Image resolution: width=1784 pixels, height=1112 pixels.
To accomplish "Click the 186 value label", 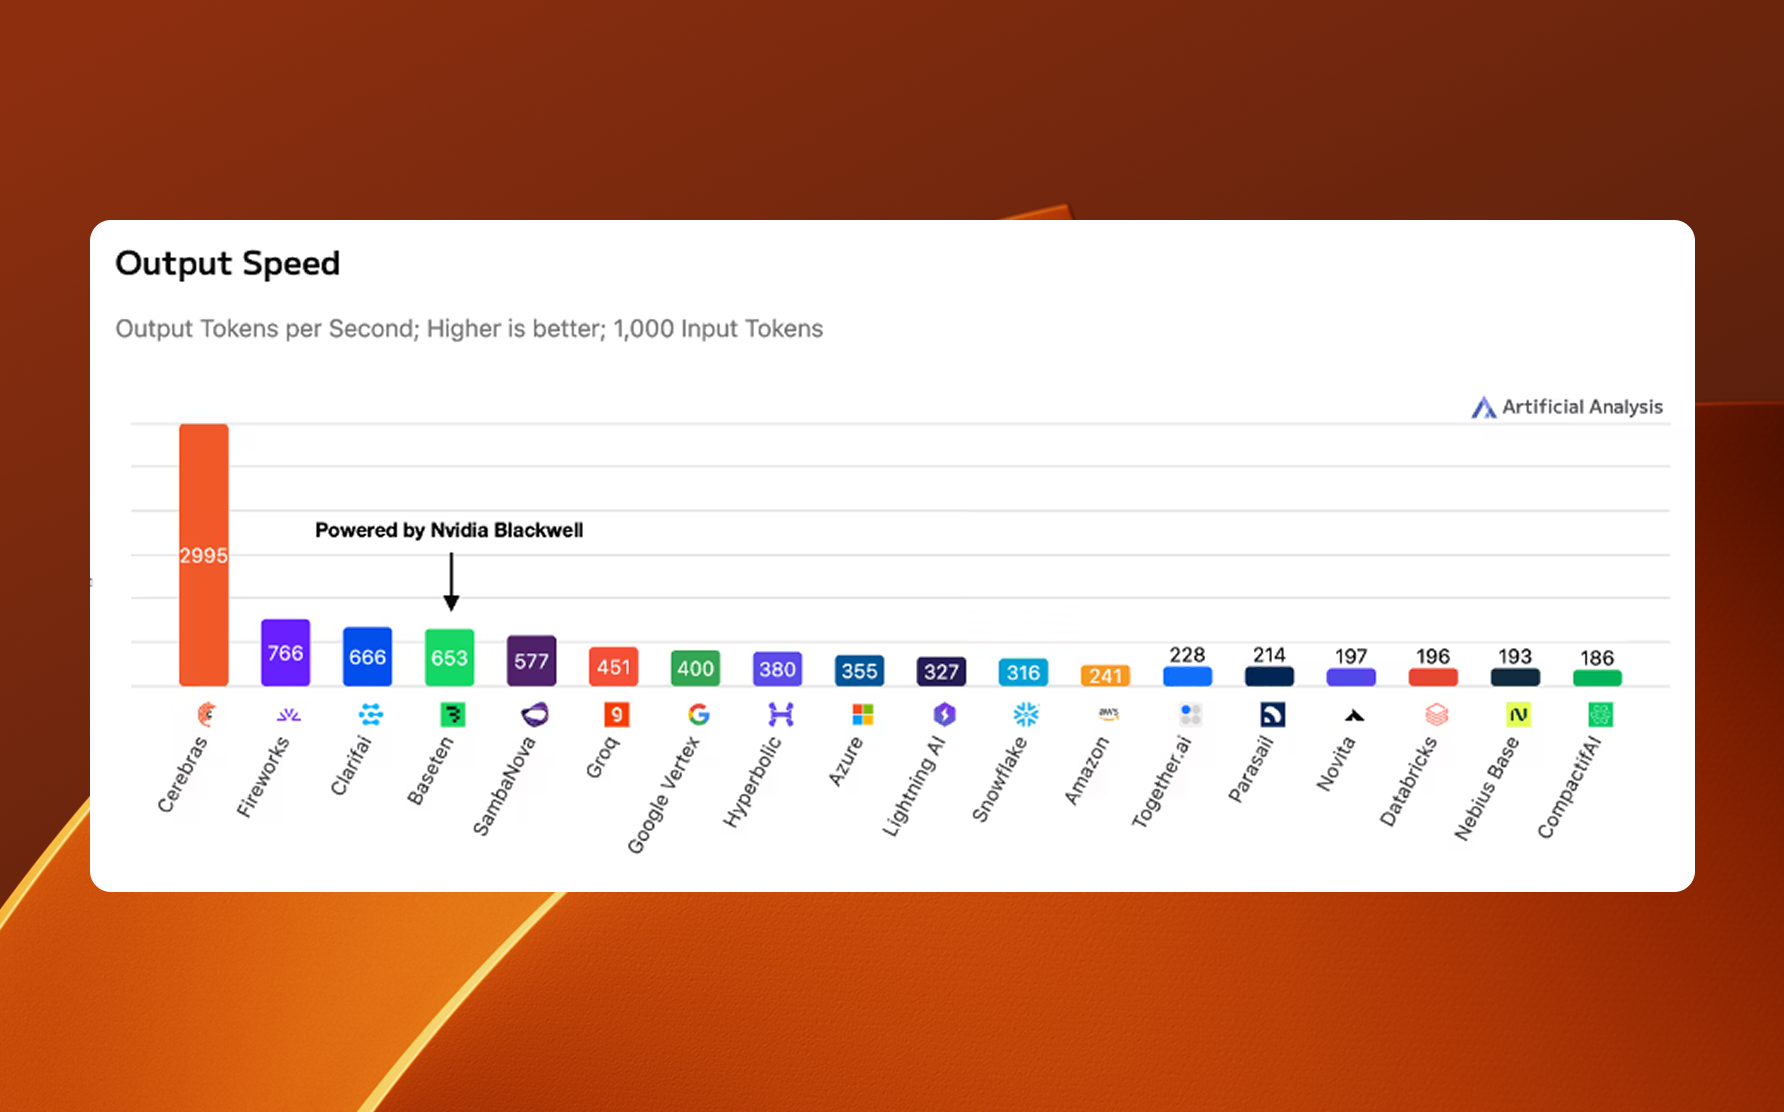I will point(1597,658).
